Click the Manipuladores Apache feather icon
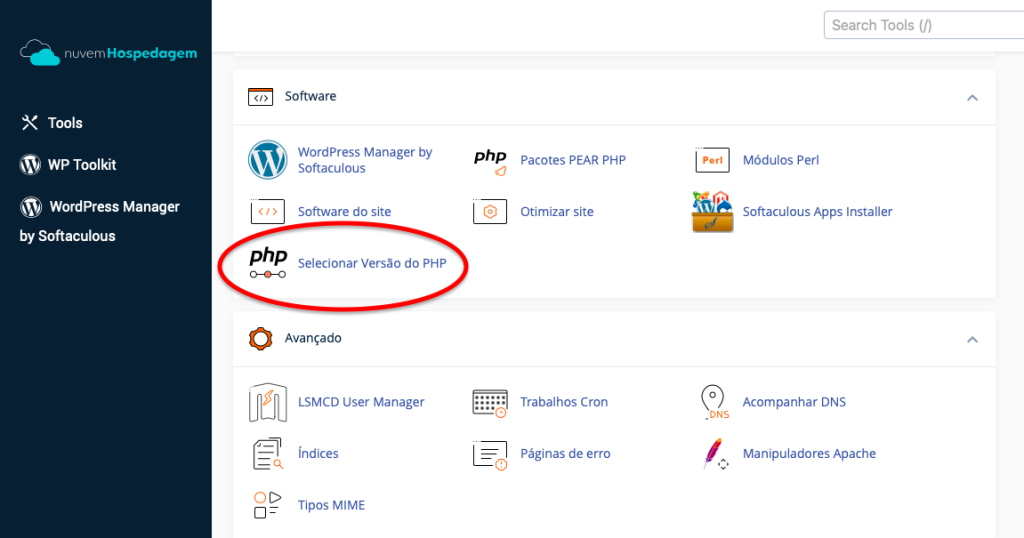1024x538 pixels. 714,454
